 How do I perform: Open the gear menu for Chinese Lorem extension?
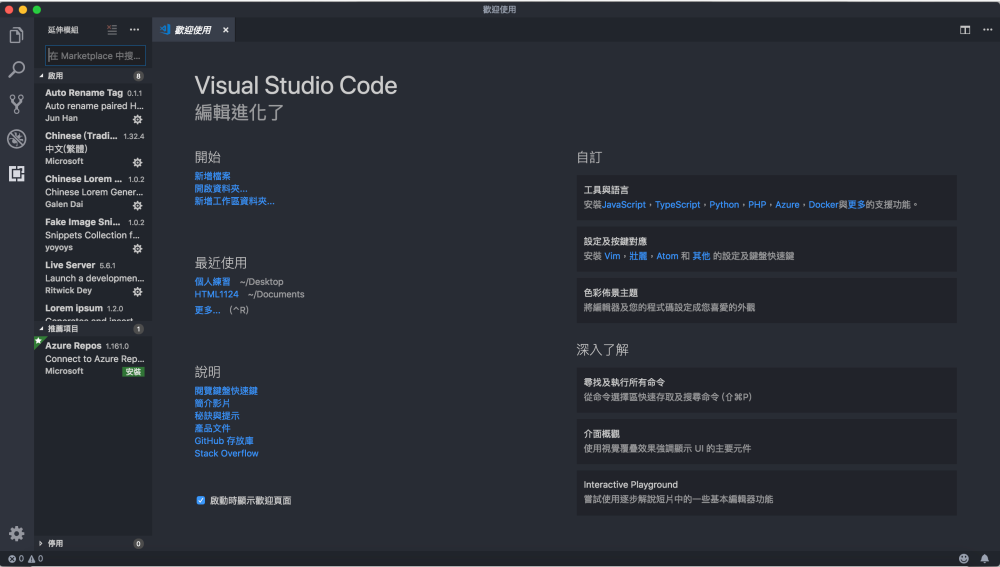pos(137,205)
